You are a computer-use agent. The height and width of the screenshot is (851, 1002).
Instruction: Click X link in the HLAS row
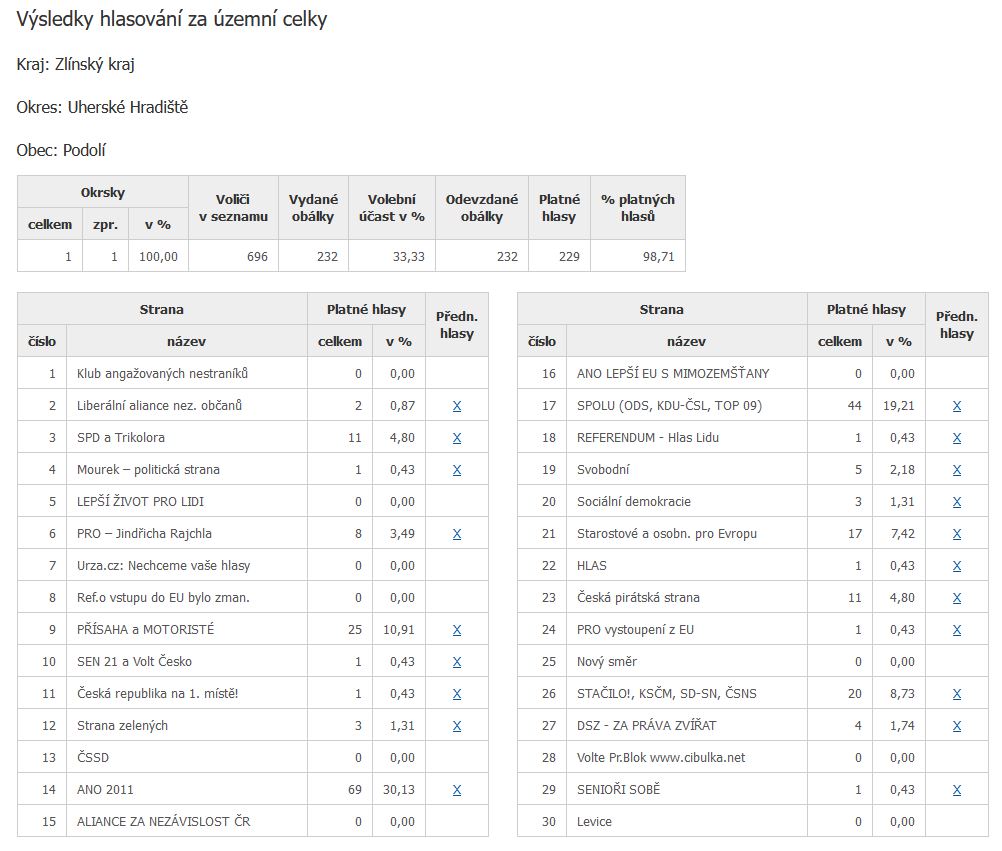coord(957,566)
